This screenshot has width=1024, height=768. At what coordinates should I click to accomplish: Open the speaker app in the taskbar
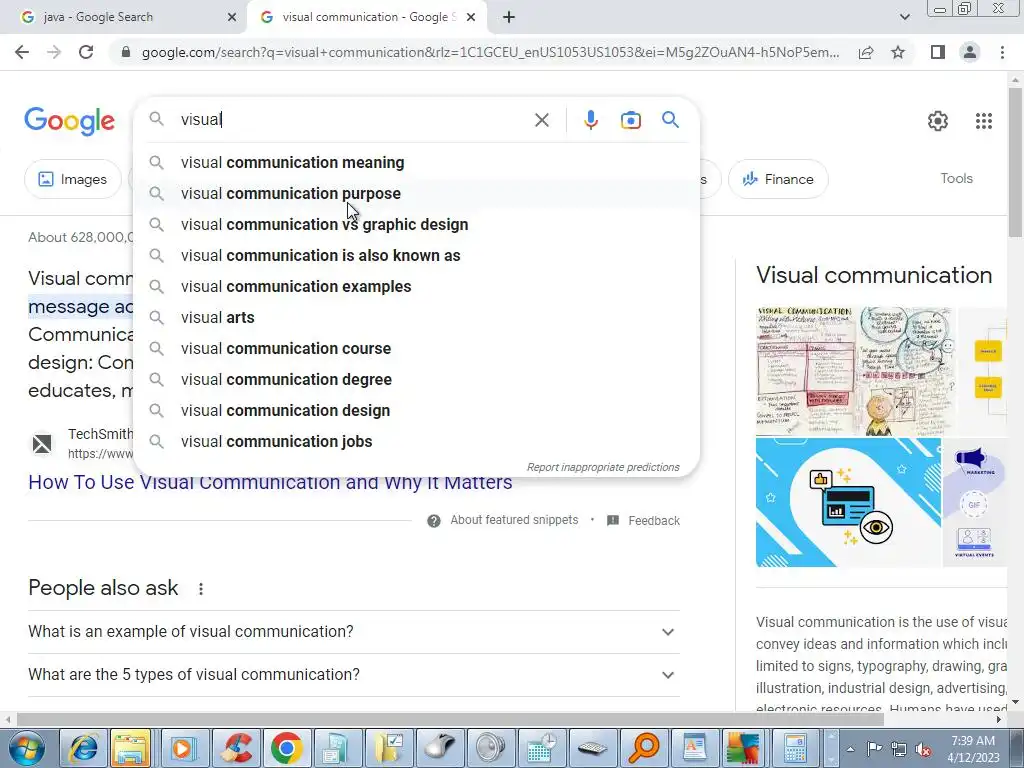490,748
